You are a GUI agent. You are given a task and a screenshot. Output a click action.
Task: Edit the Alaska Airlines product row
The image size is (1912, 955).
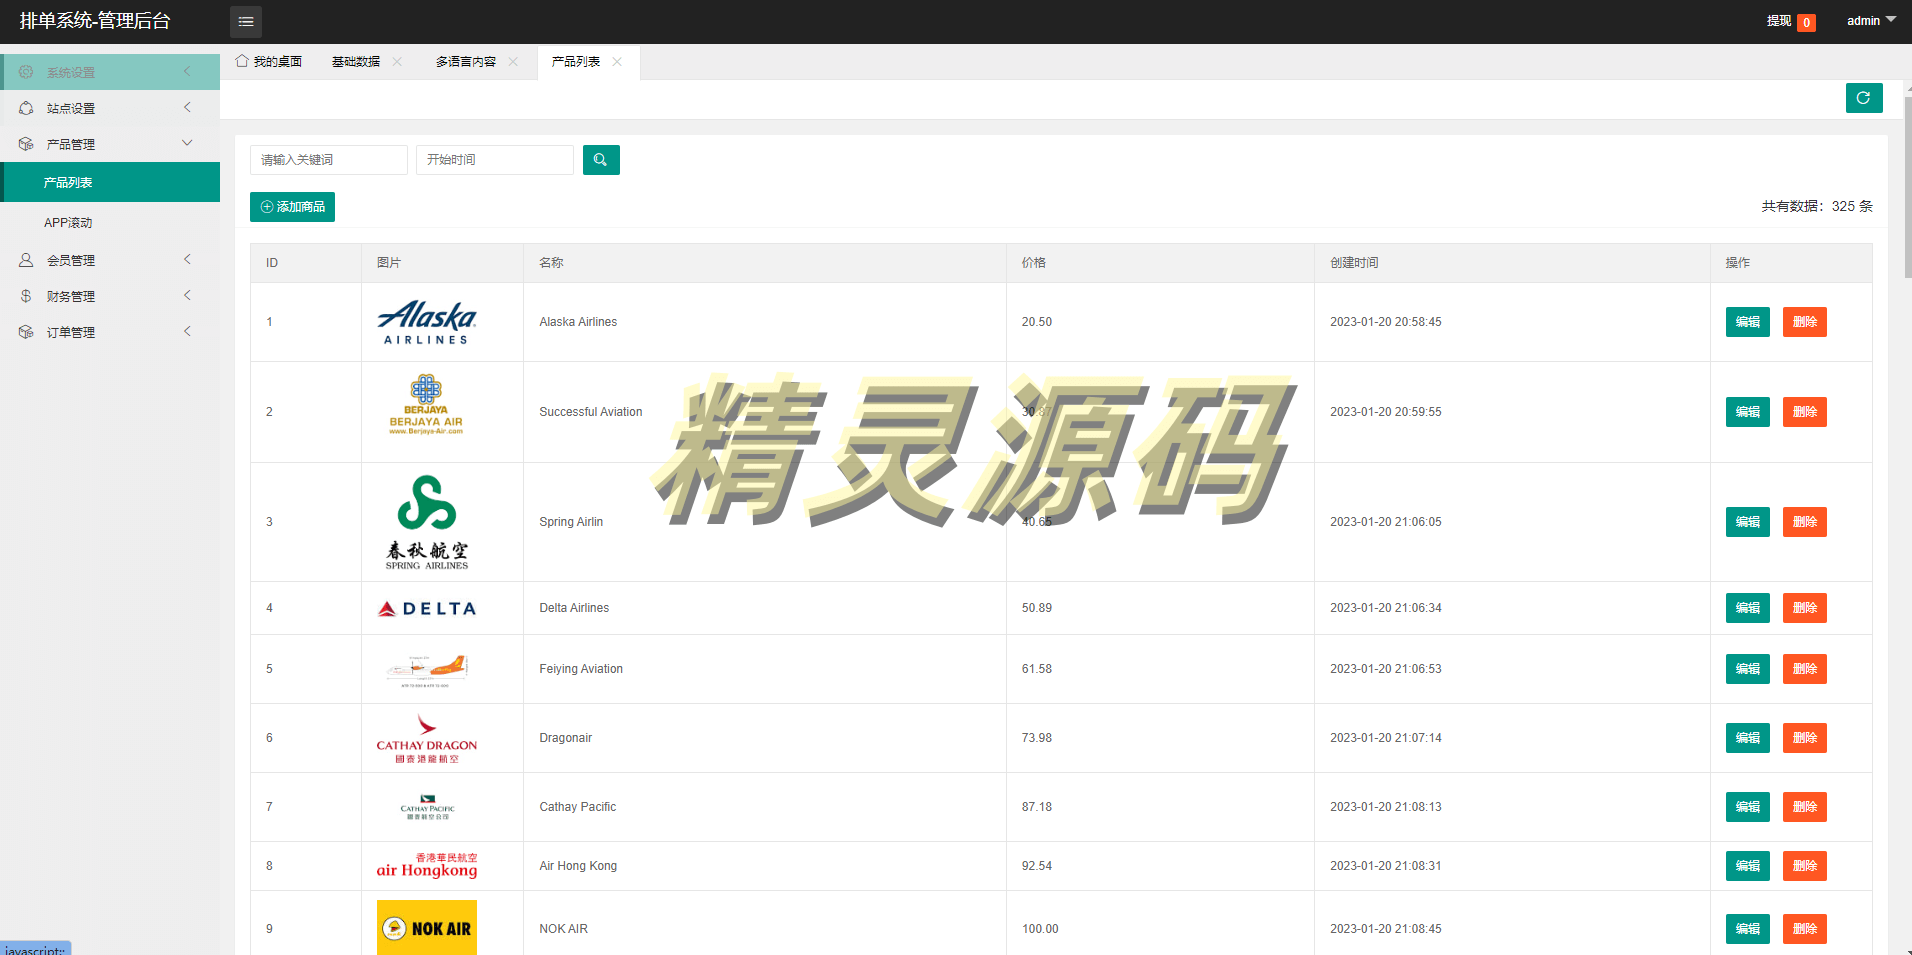click(x=1747, y=322)
